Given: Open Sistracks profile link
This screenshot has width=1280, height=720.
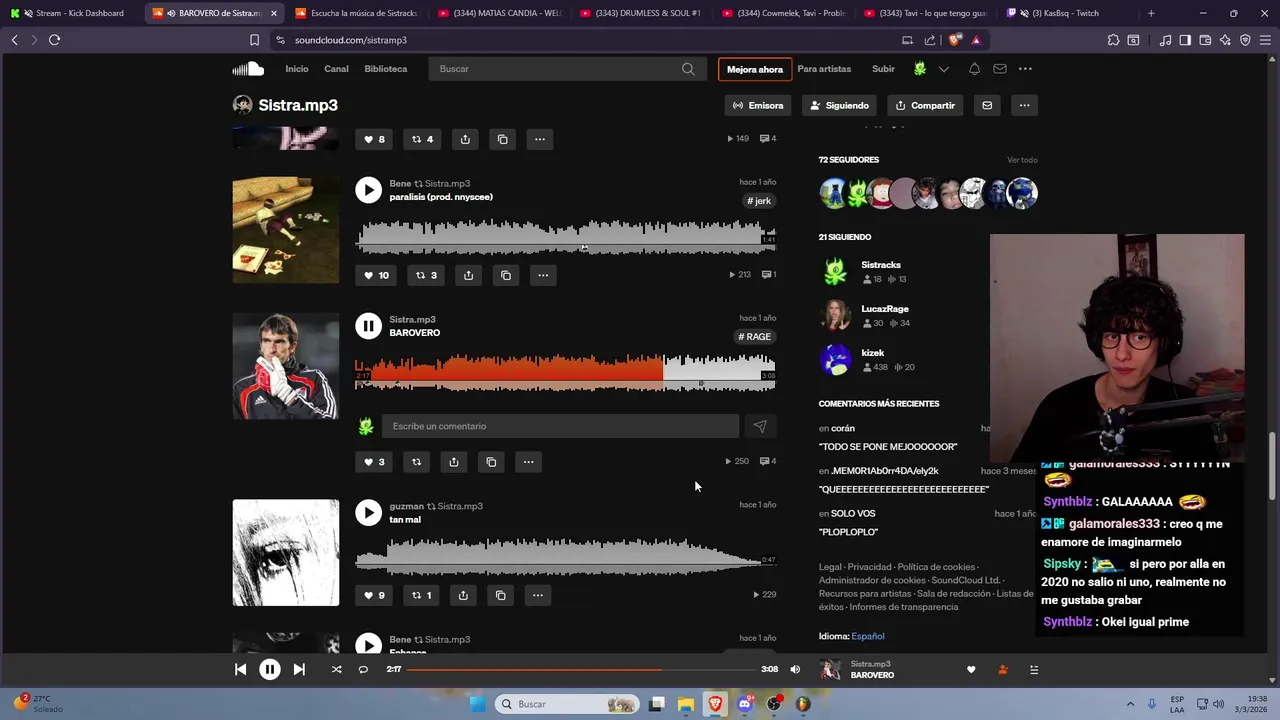Looking at the screenshot, I should 881,265.
